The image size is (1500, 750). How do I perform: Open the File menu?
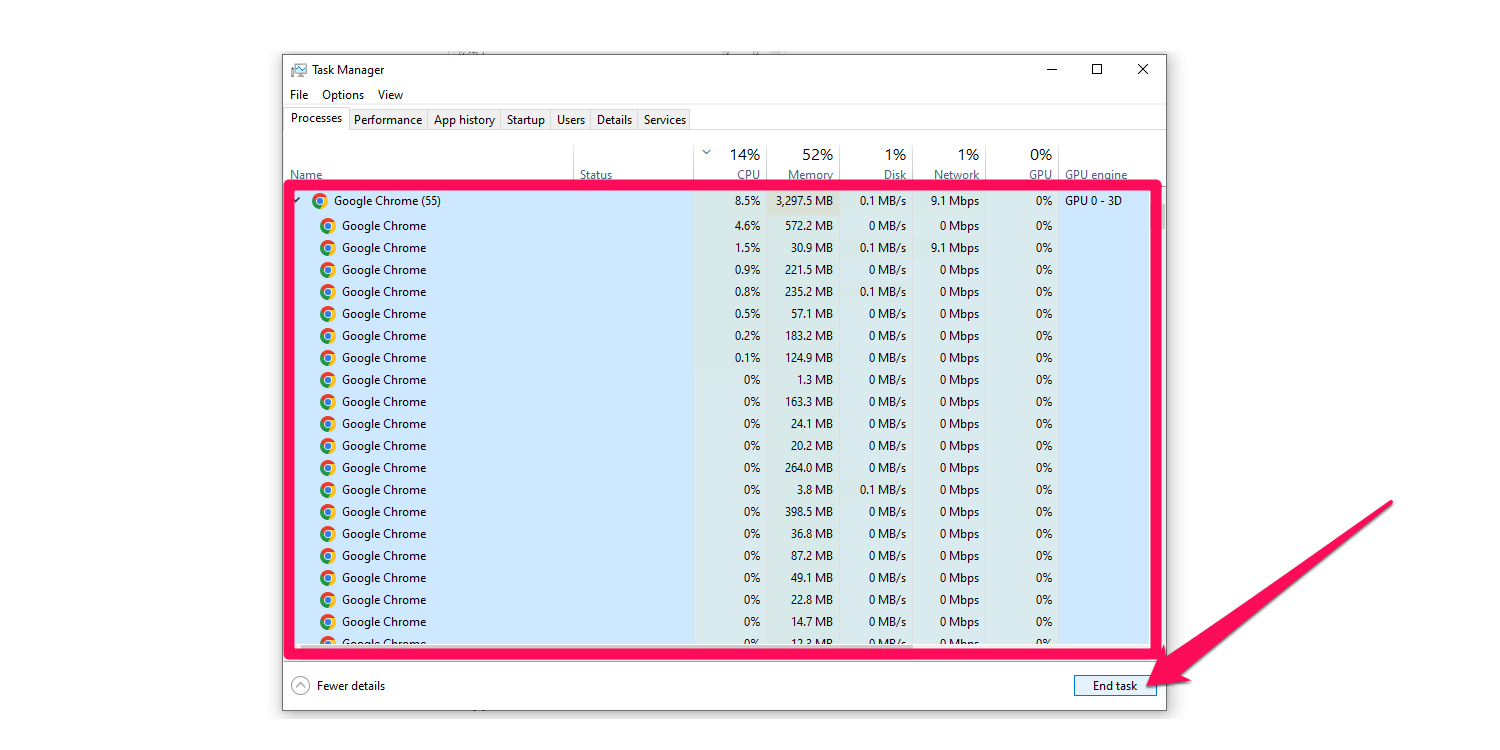[x=299, y=95]
